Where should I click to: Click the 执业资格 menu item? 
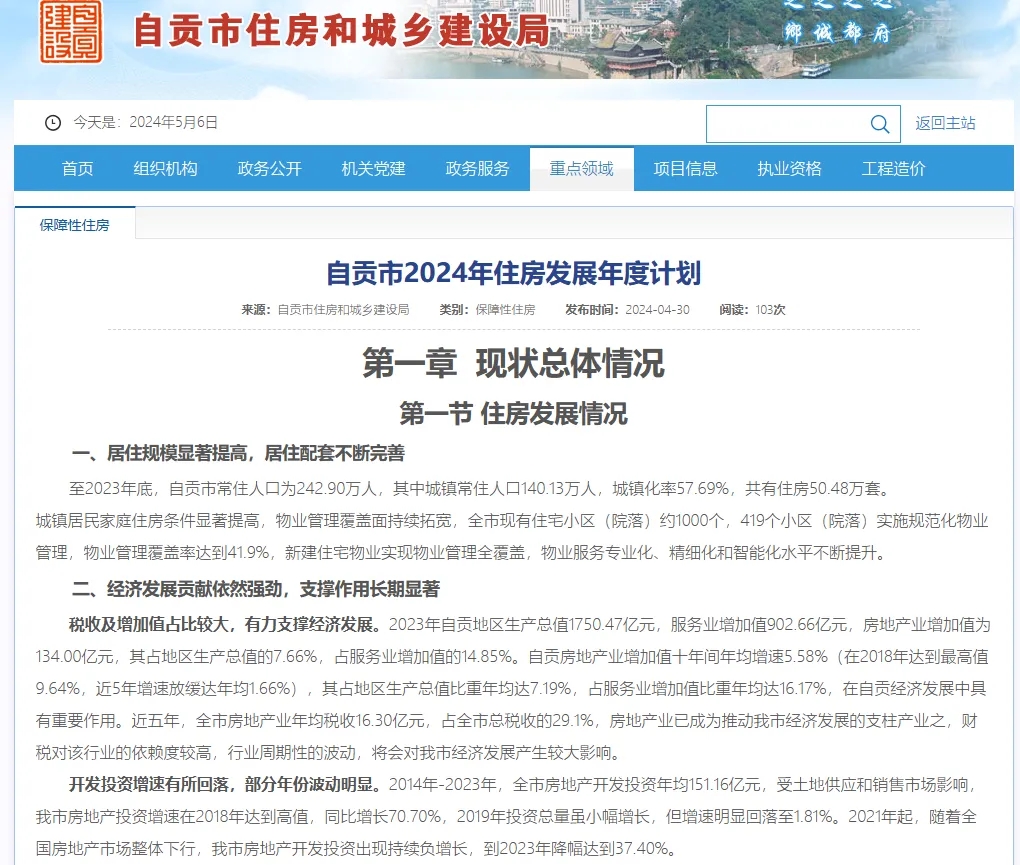[x=790, y=168]
